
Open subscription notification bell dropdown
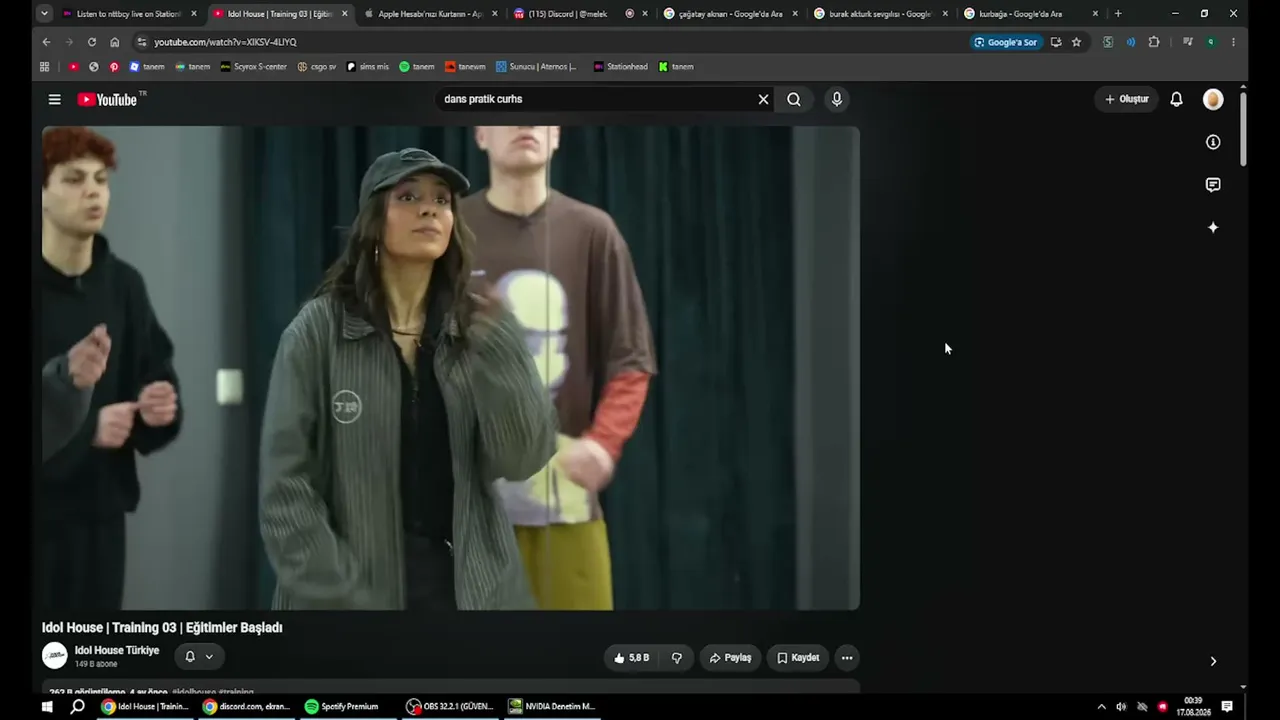tap(199, 657)
